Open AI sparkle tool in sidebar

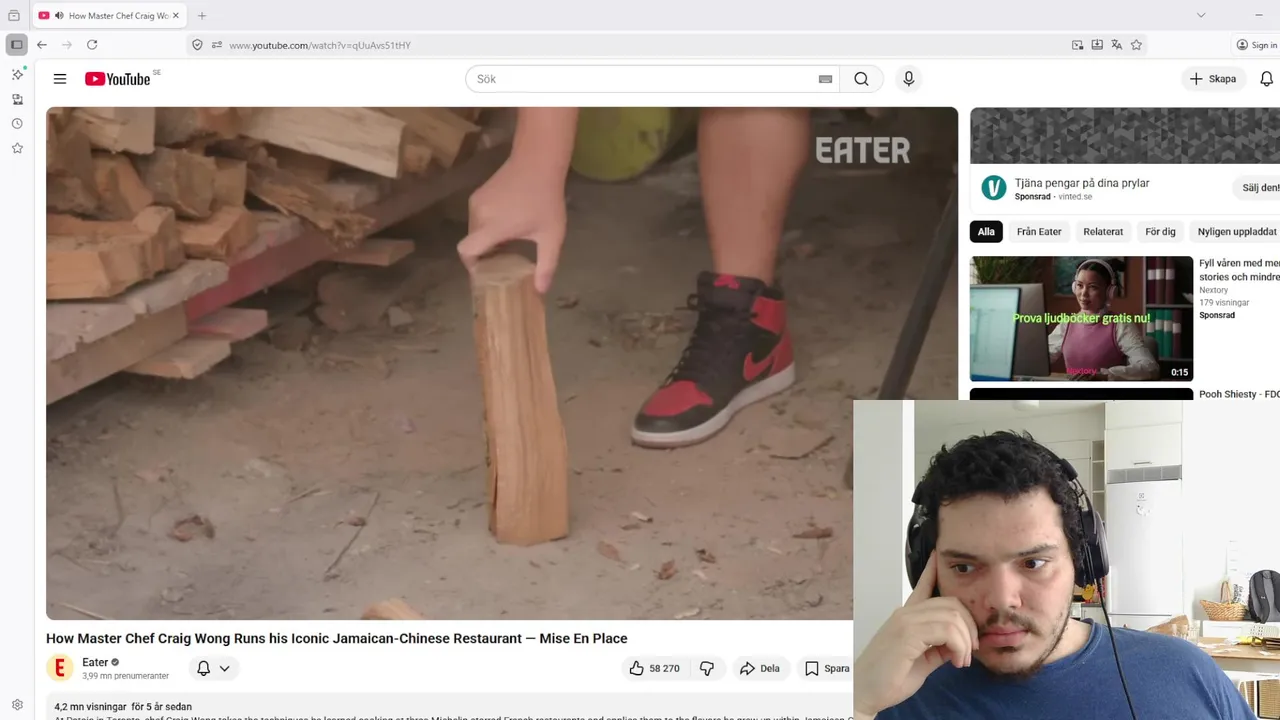click(x=17, y=74)
